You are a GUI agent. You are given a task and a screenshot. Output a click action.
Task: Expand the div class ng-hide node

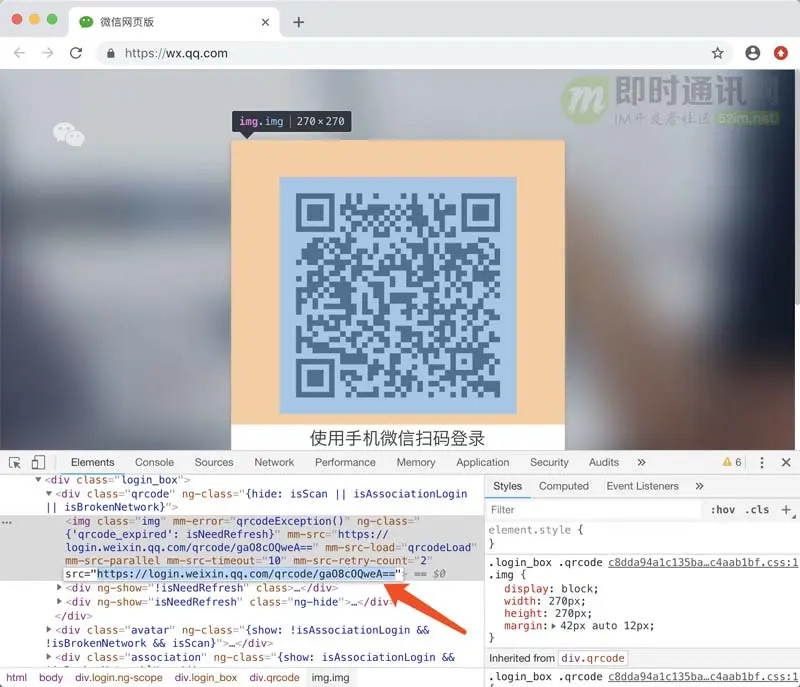pos(59,601)
